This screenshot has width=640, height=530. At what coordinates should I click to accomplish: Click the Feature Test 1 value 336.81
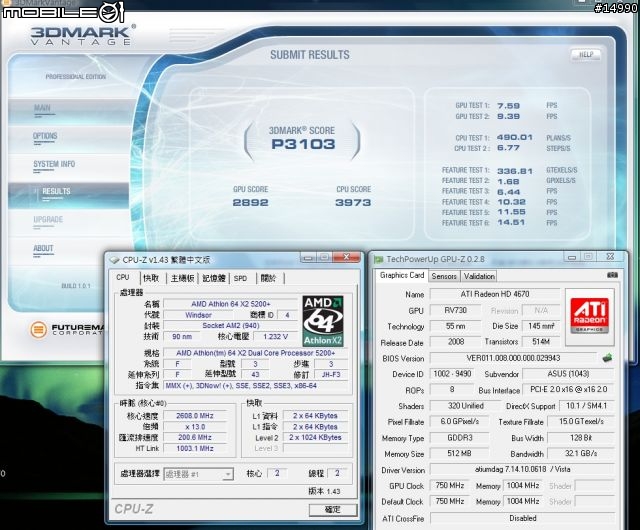tap(515, 171)
